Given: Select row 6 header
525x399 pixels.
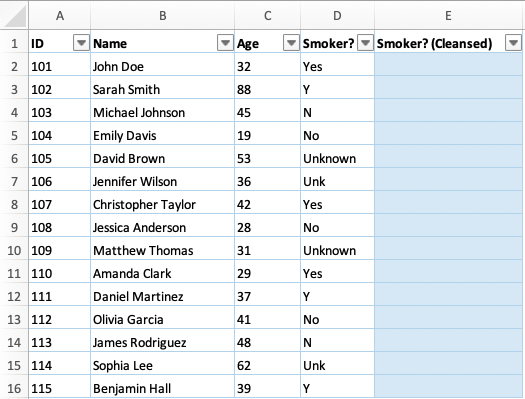Looking at the screenshot, I should 14,158.
